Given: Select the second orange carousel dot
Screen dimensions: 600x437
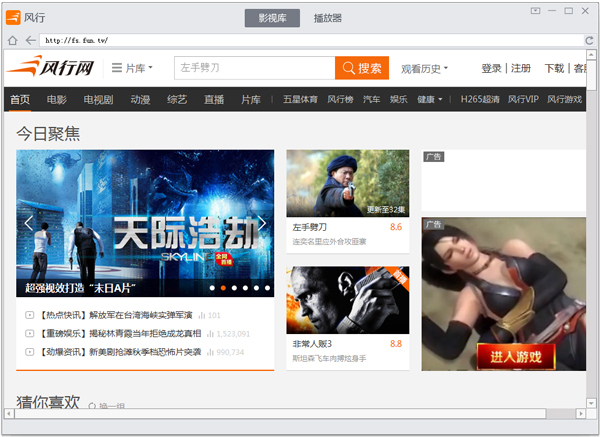Looking at the screenshot, I should (223, 288).
